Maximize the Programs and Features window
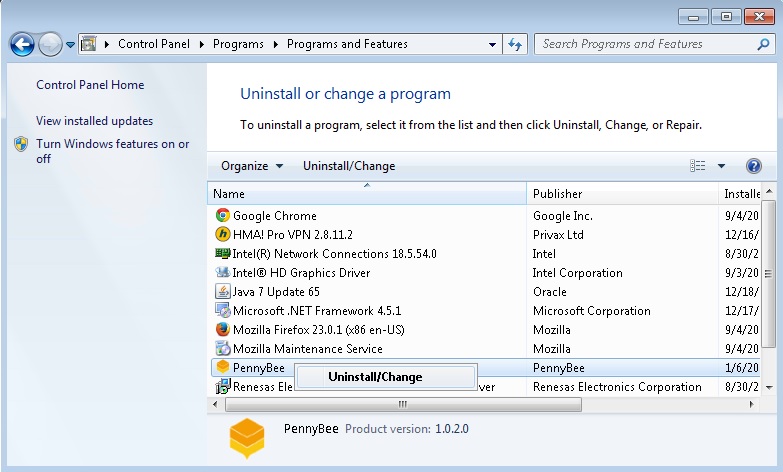This screenshot has height=472, width=783. click(x=726, y=17)
